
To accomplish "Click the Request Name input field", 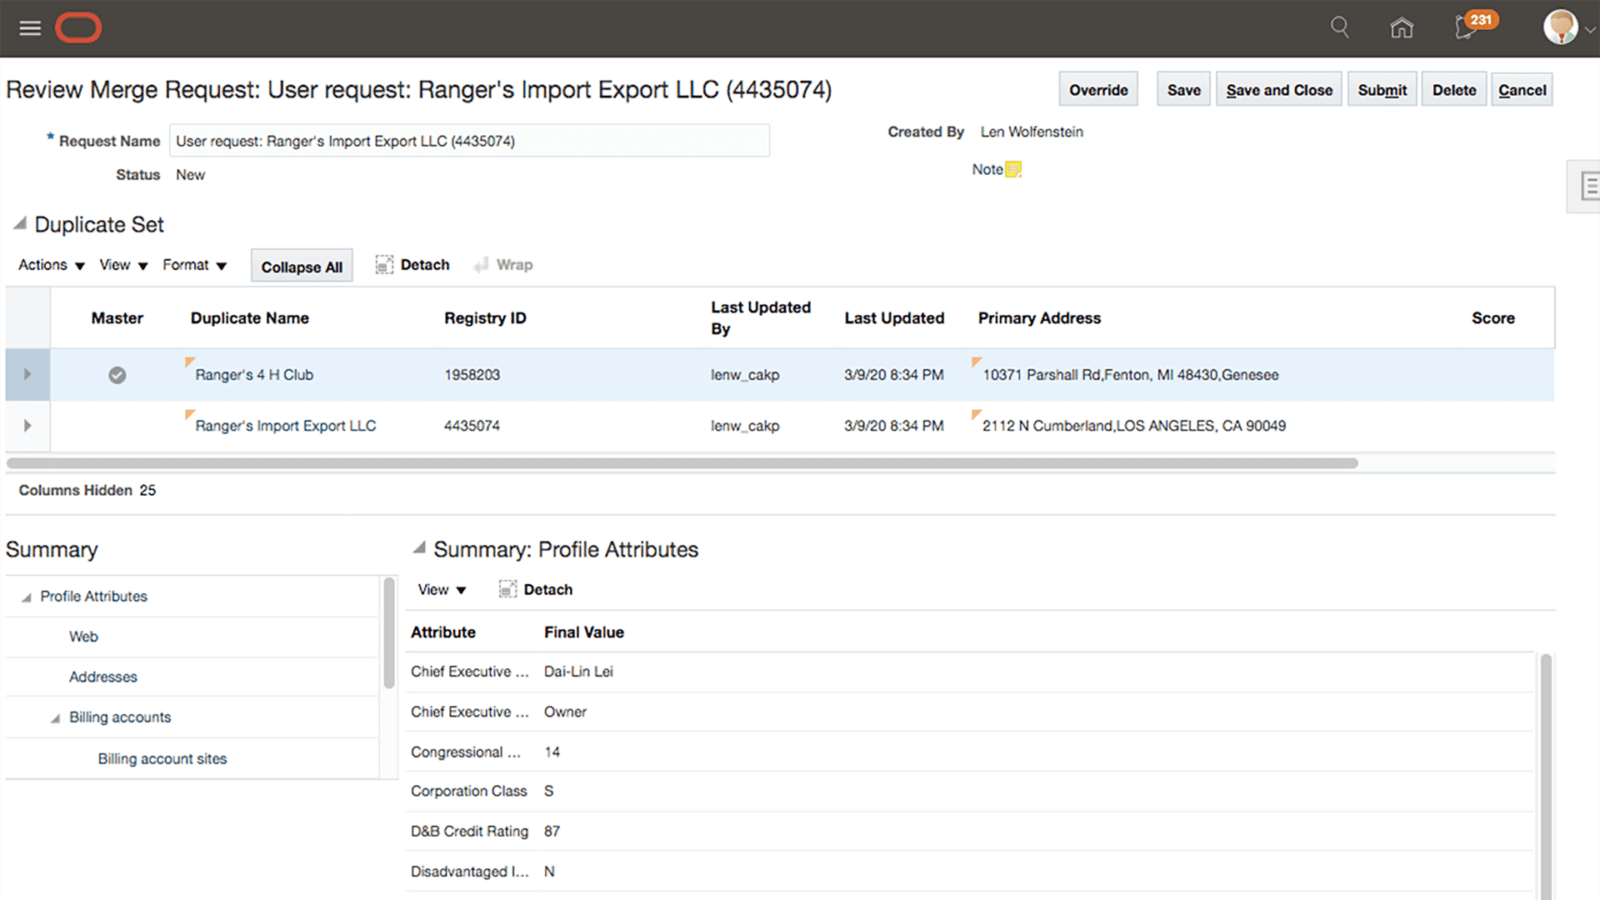I will point(469,141).
